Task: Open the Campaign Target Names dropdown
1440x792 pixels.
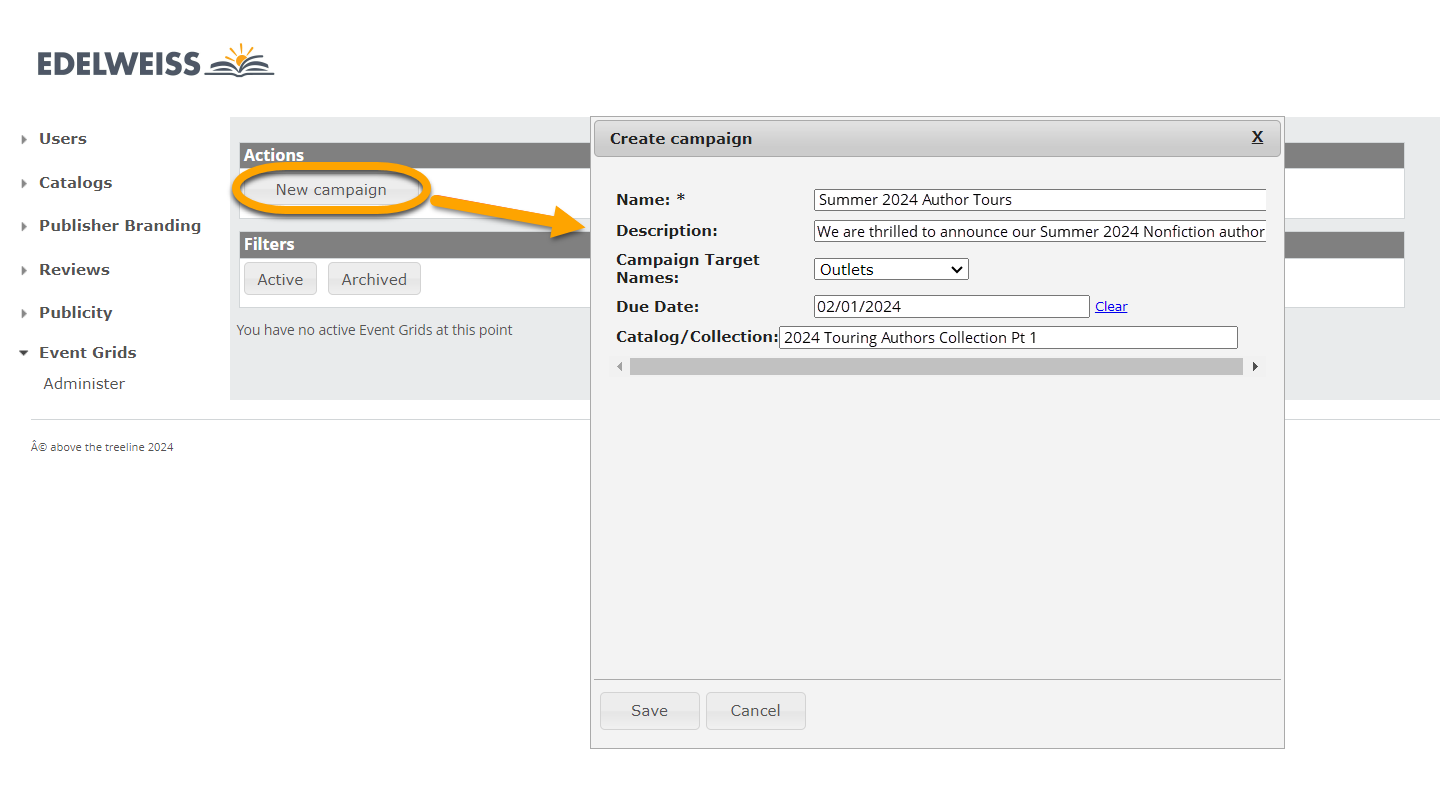Action: coord(892,269)
